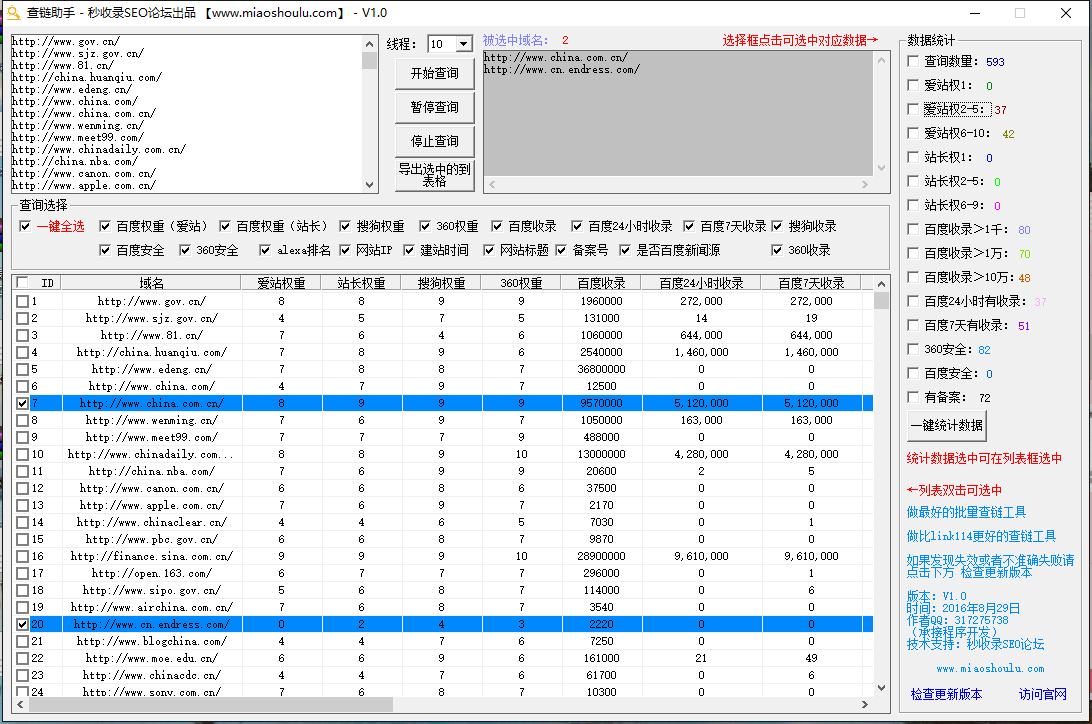
Task: Click the 停止查询 (stop query) button
Action: (434, 140)
